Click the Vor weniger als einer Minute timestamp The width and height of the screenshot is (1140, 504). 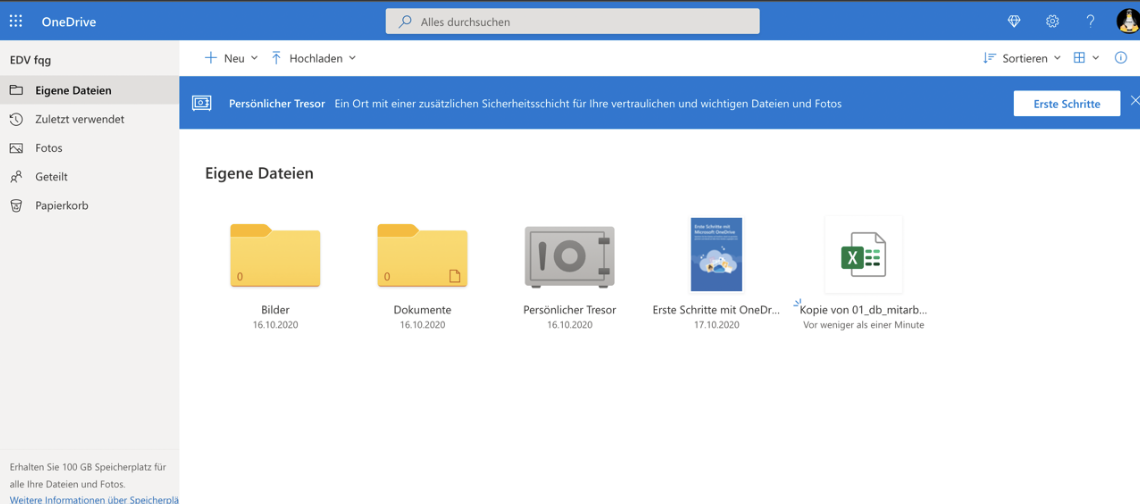click(864, 325)
